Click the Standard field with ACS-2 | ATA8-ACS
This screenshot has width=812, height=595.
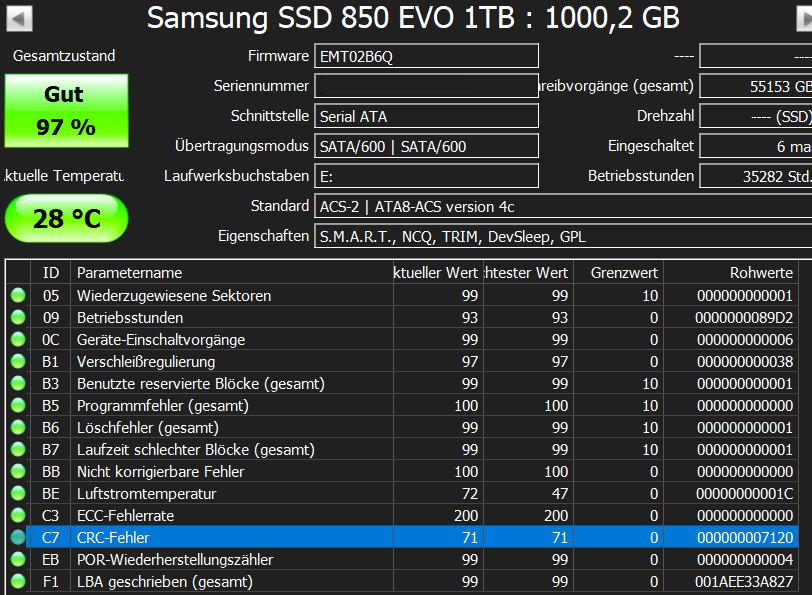click(x=563, y=206)
